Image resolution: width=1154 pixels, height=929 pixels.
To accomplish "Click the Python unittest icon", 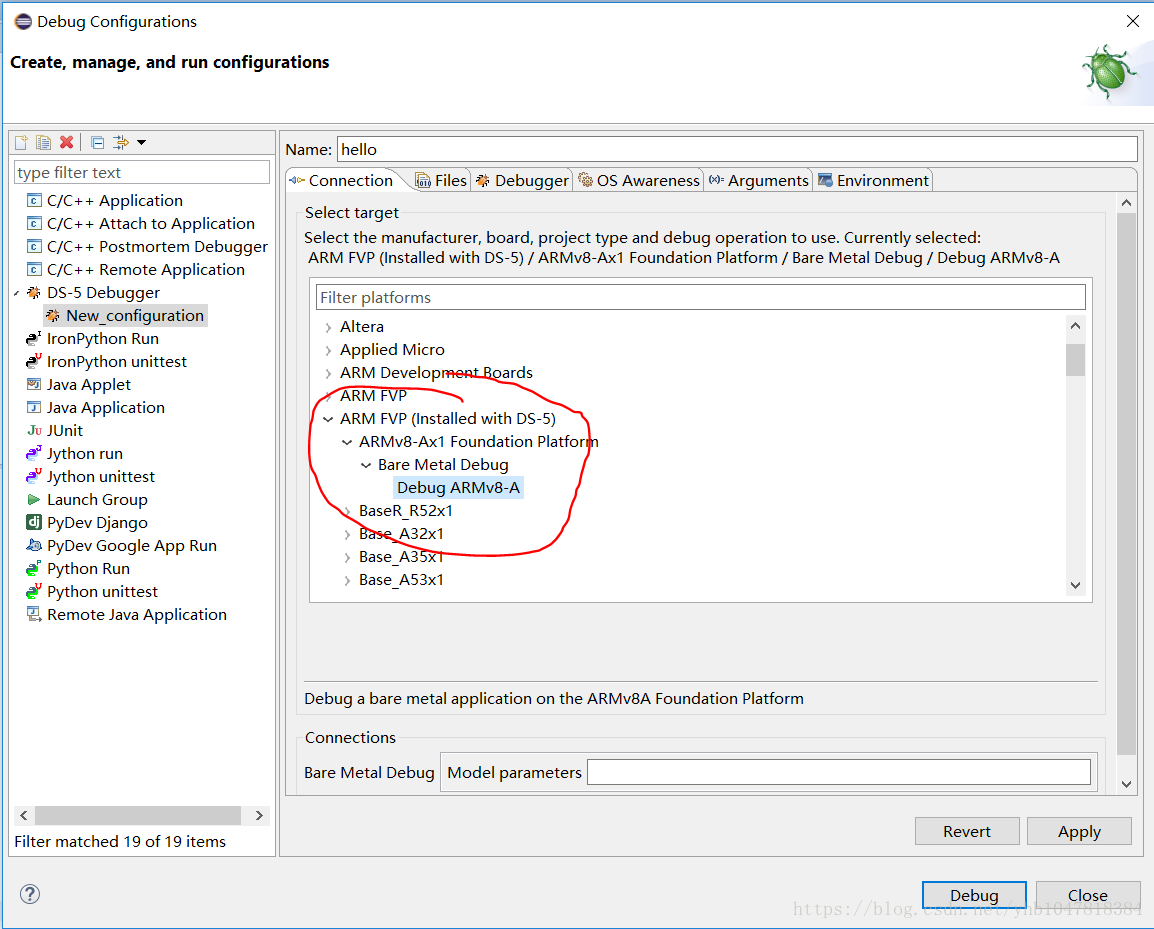I will pos(34,591).
